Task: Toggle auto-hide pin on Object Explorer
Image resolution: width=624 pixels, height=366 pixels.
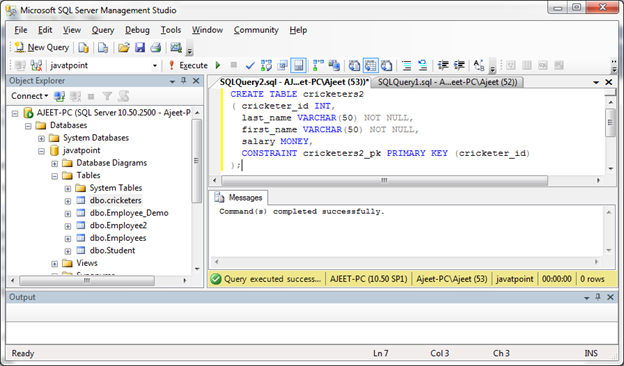Action: point(183,81)
